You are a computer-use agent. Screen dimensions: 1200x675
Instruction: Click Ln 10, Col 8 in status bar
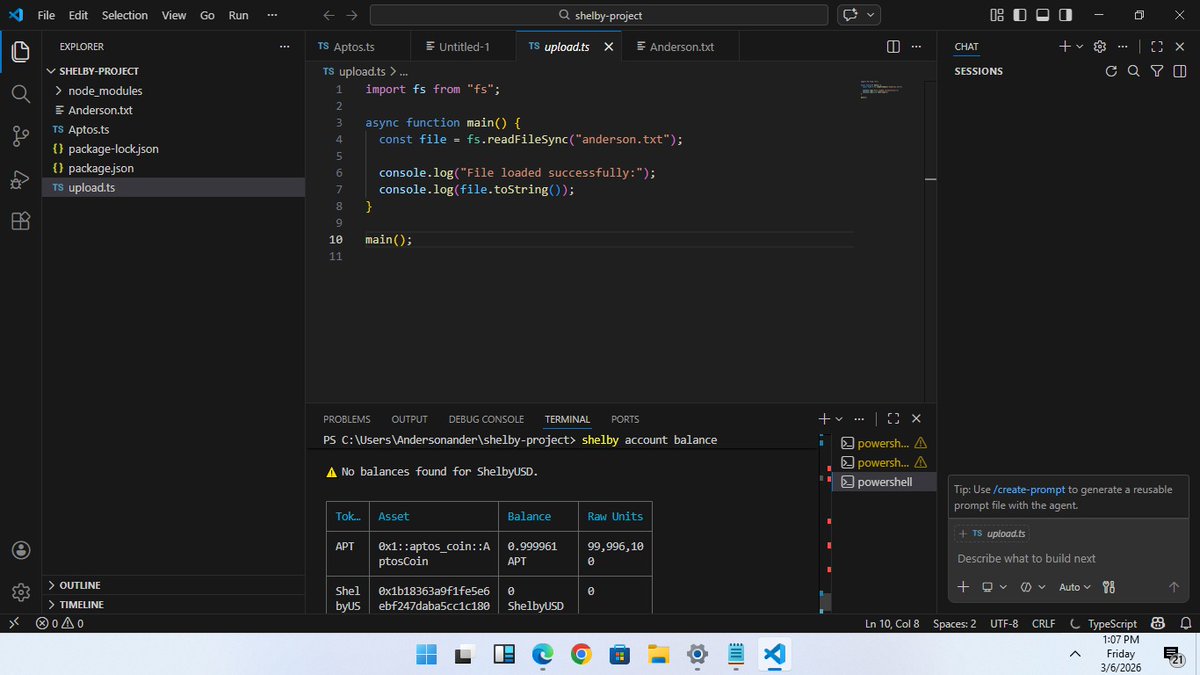[x=892, y=623]
